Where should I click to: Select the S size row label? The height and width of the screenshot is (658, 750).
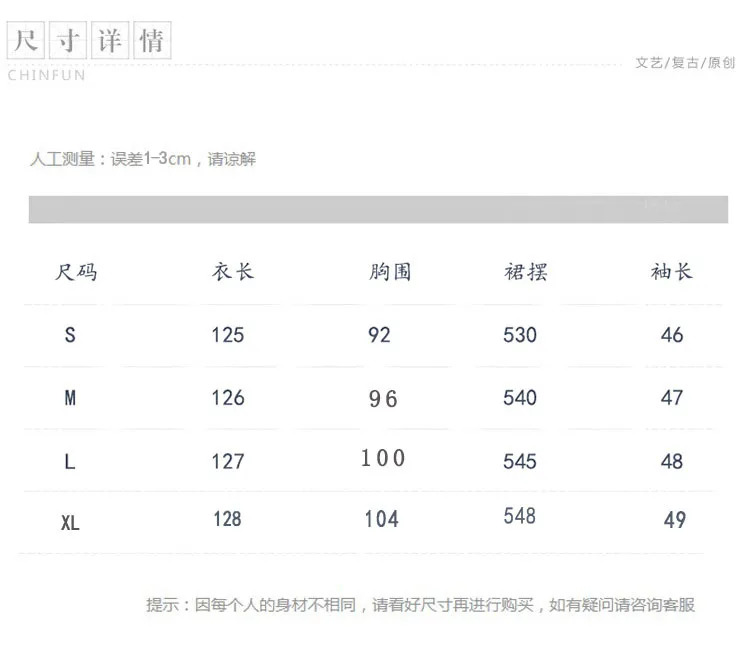click(x=70, y=335)
